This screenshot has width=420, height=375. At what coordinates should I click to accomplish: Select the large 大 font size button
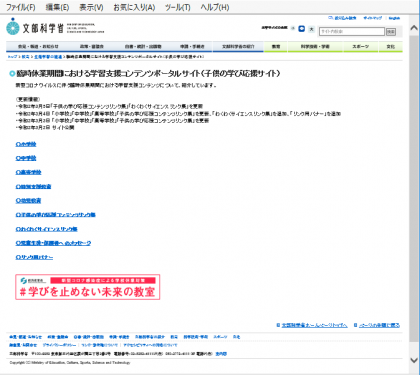point(311,29)
